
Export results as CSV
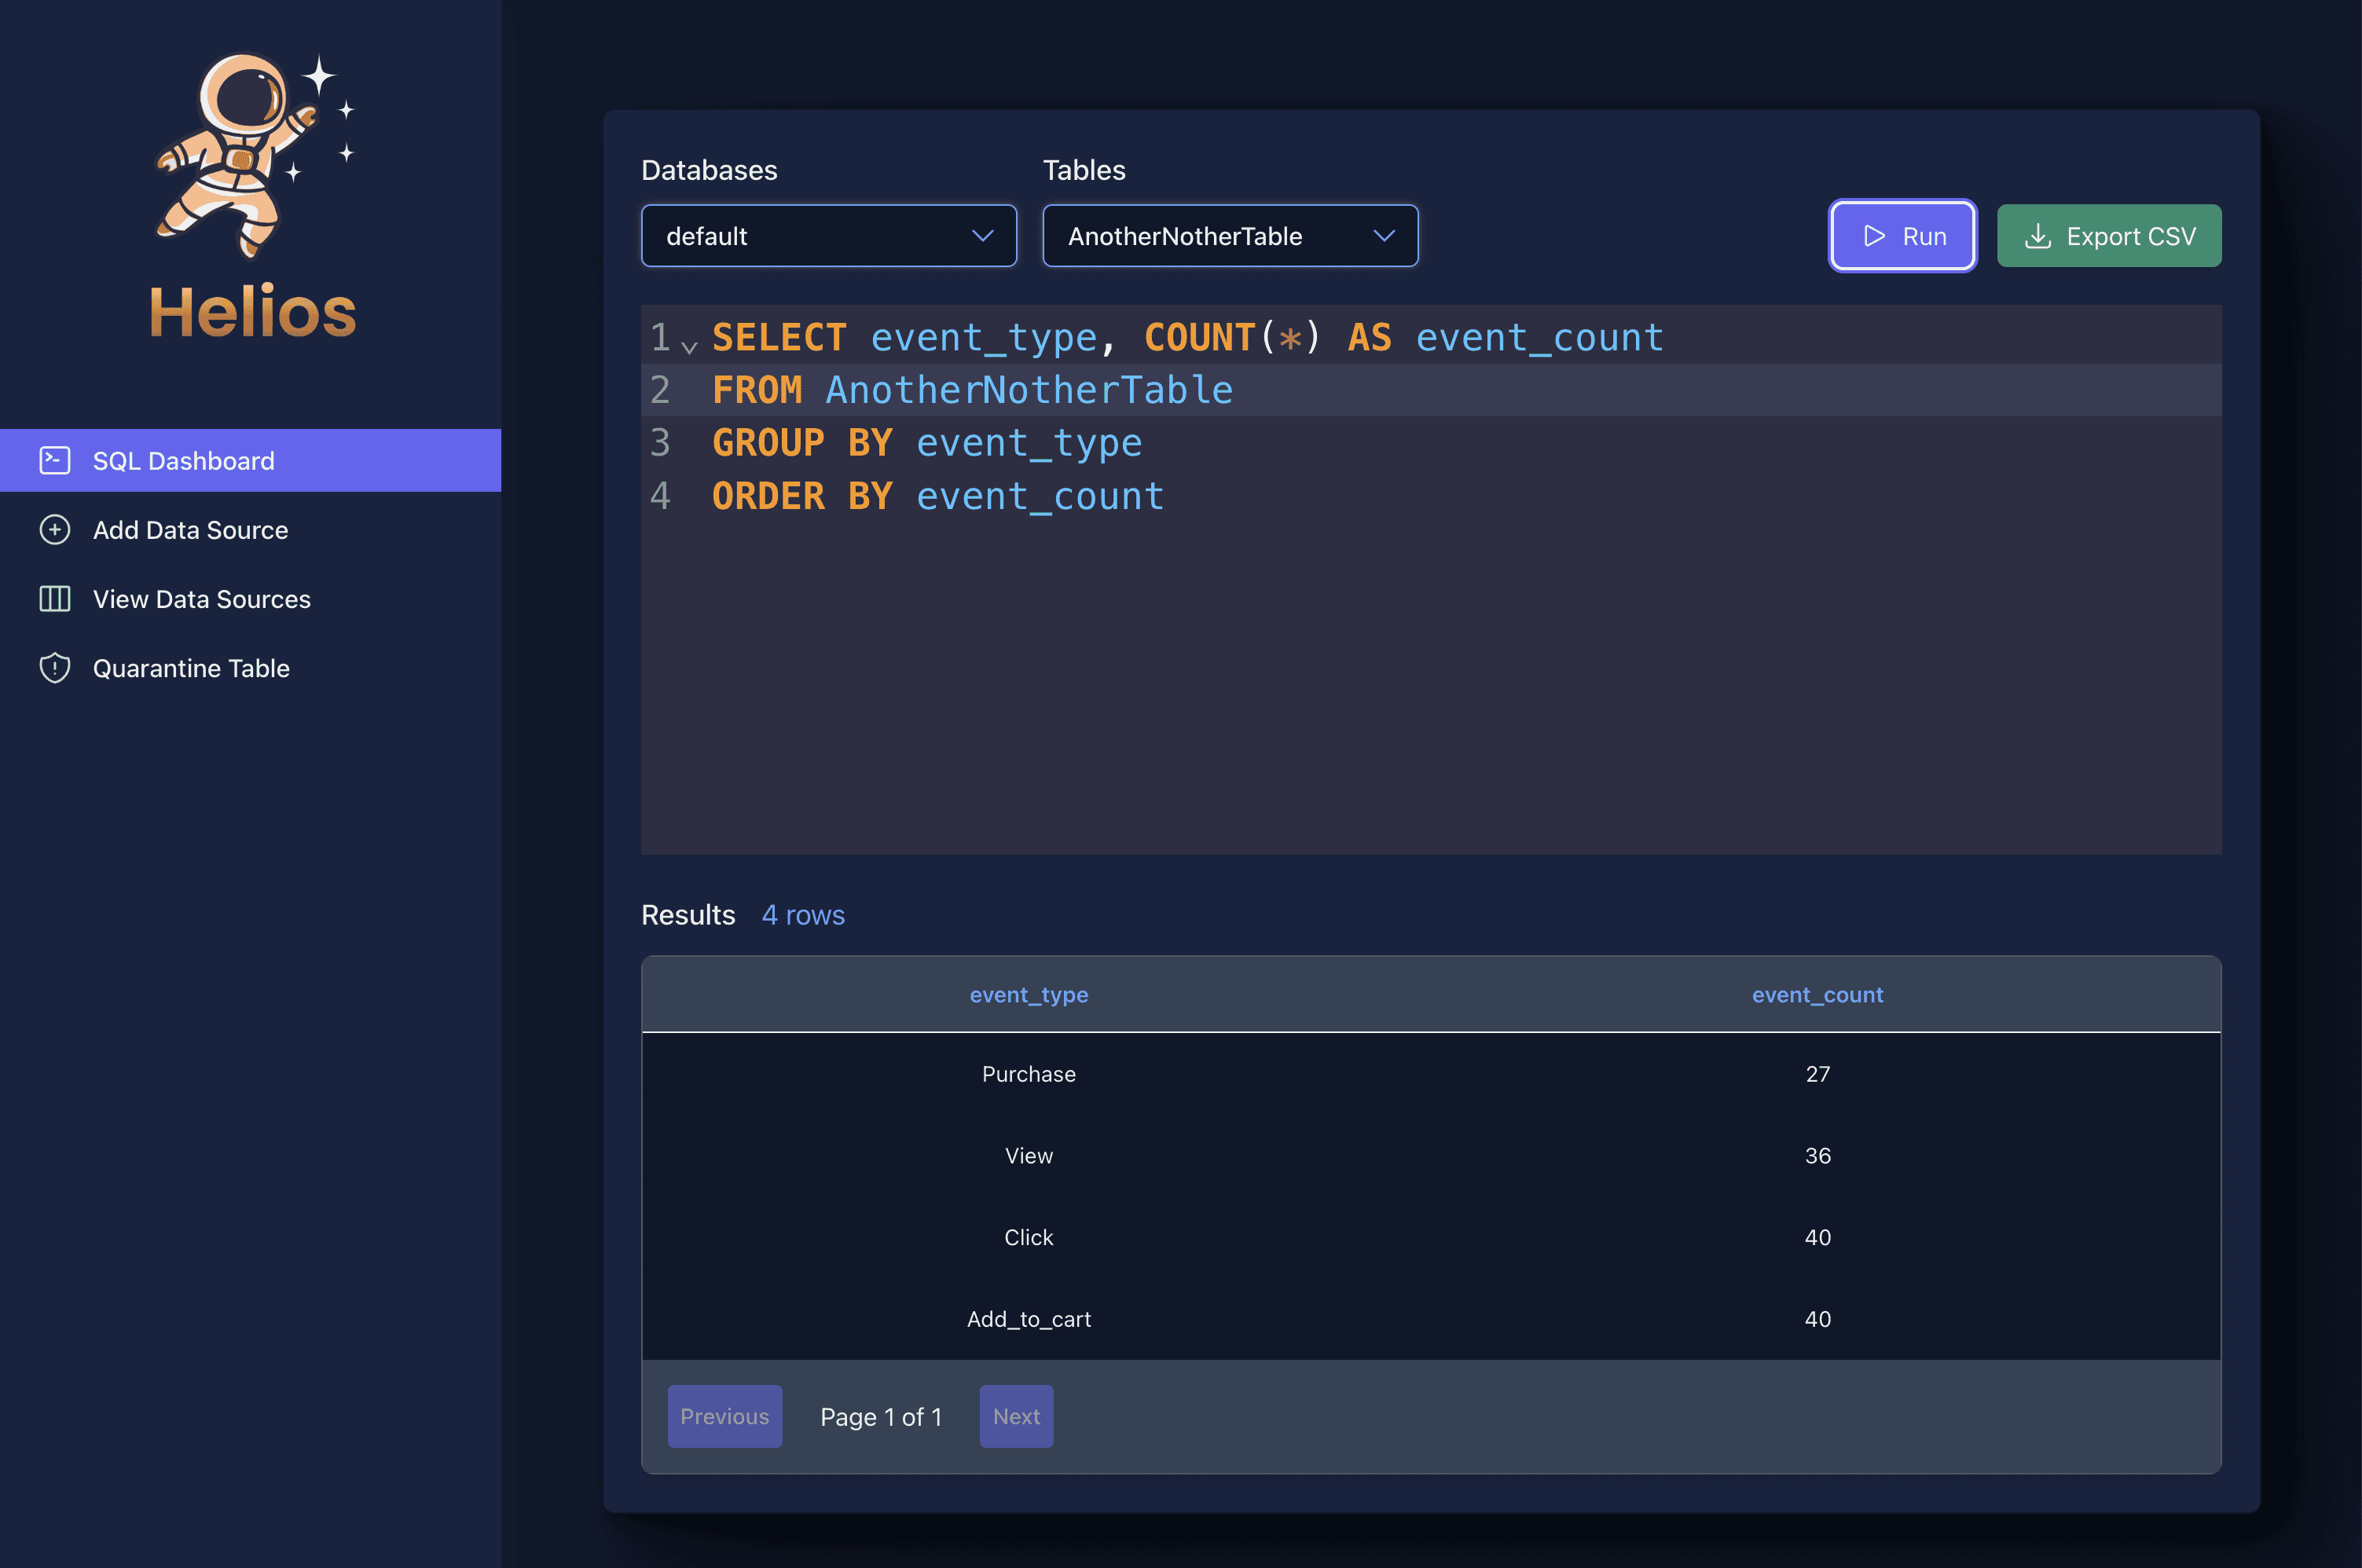pos(2109,236)
